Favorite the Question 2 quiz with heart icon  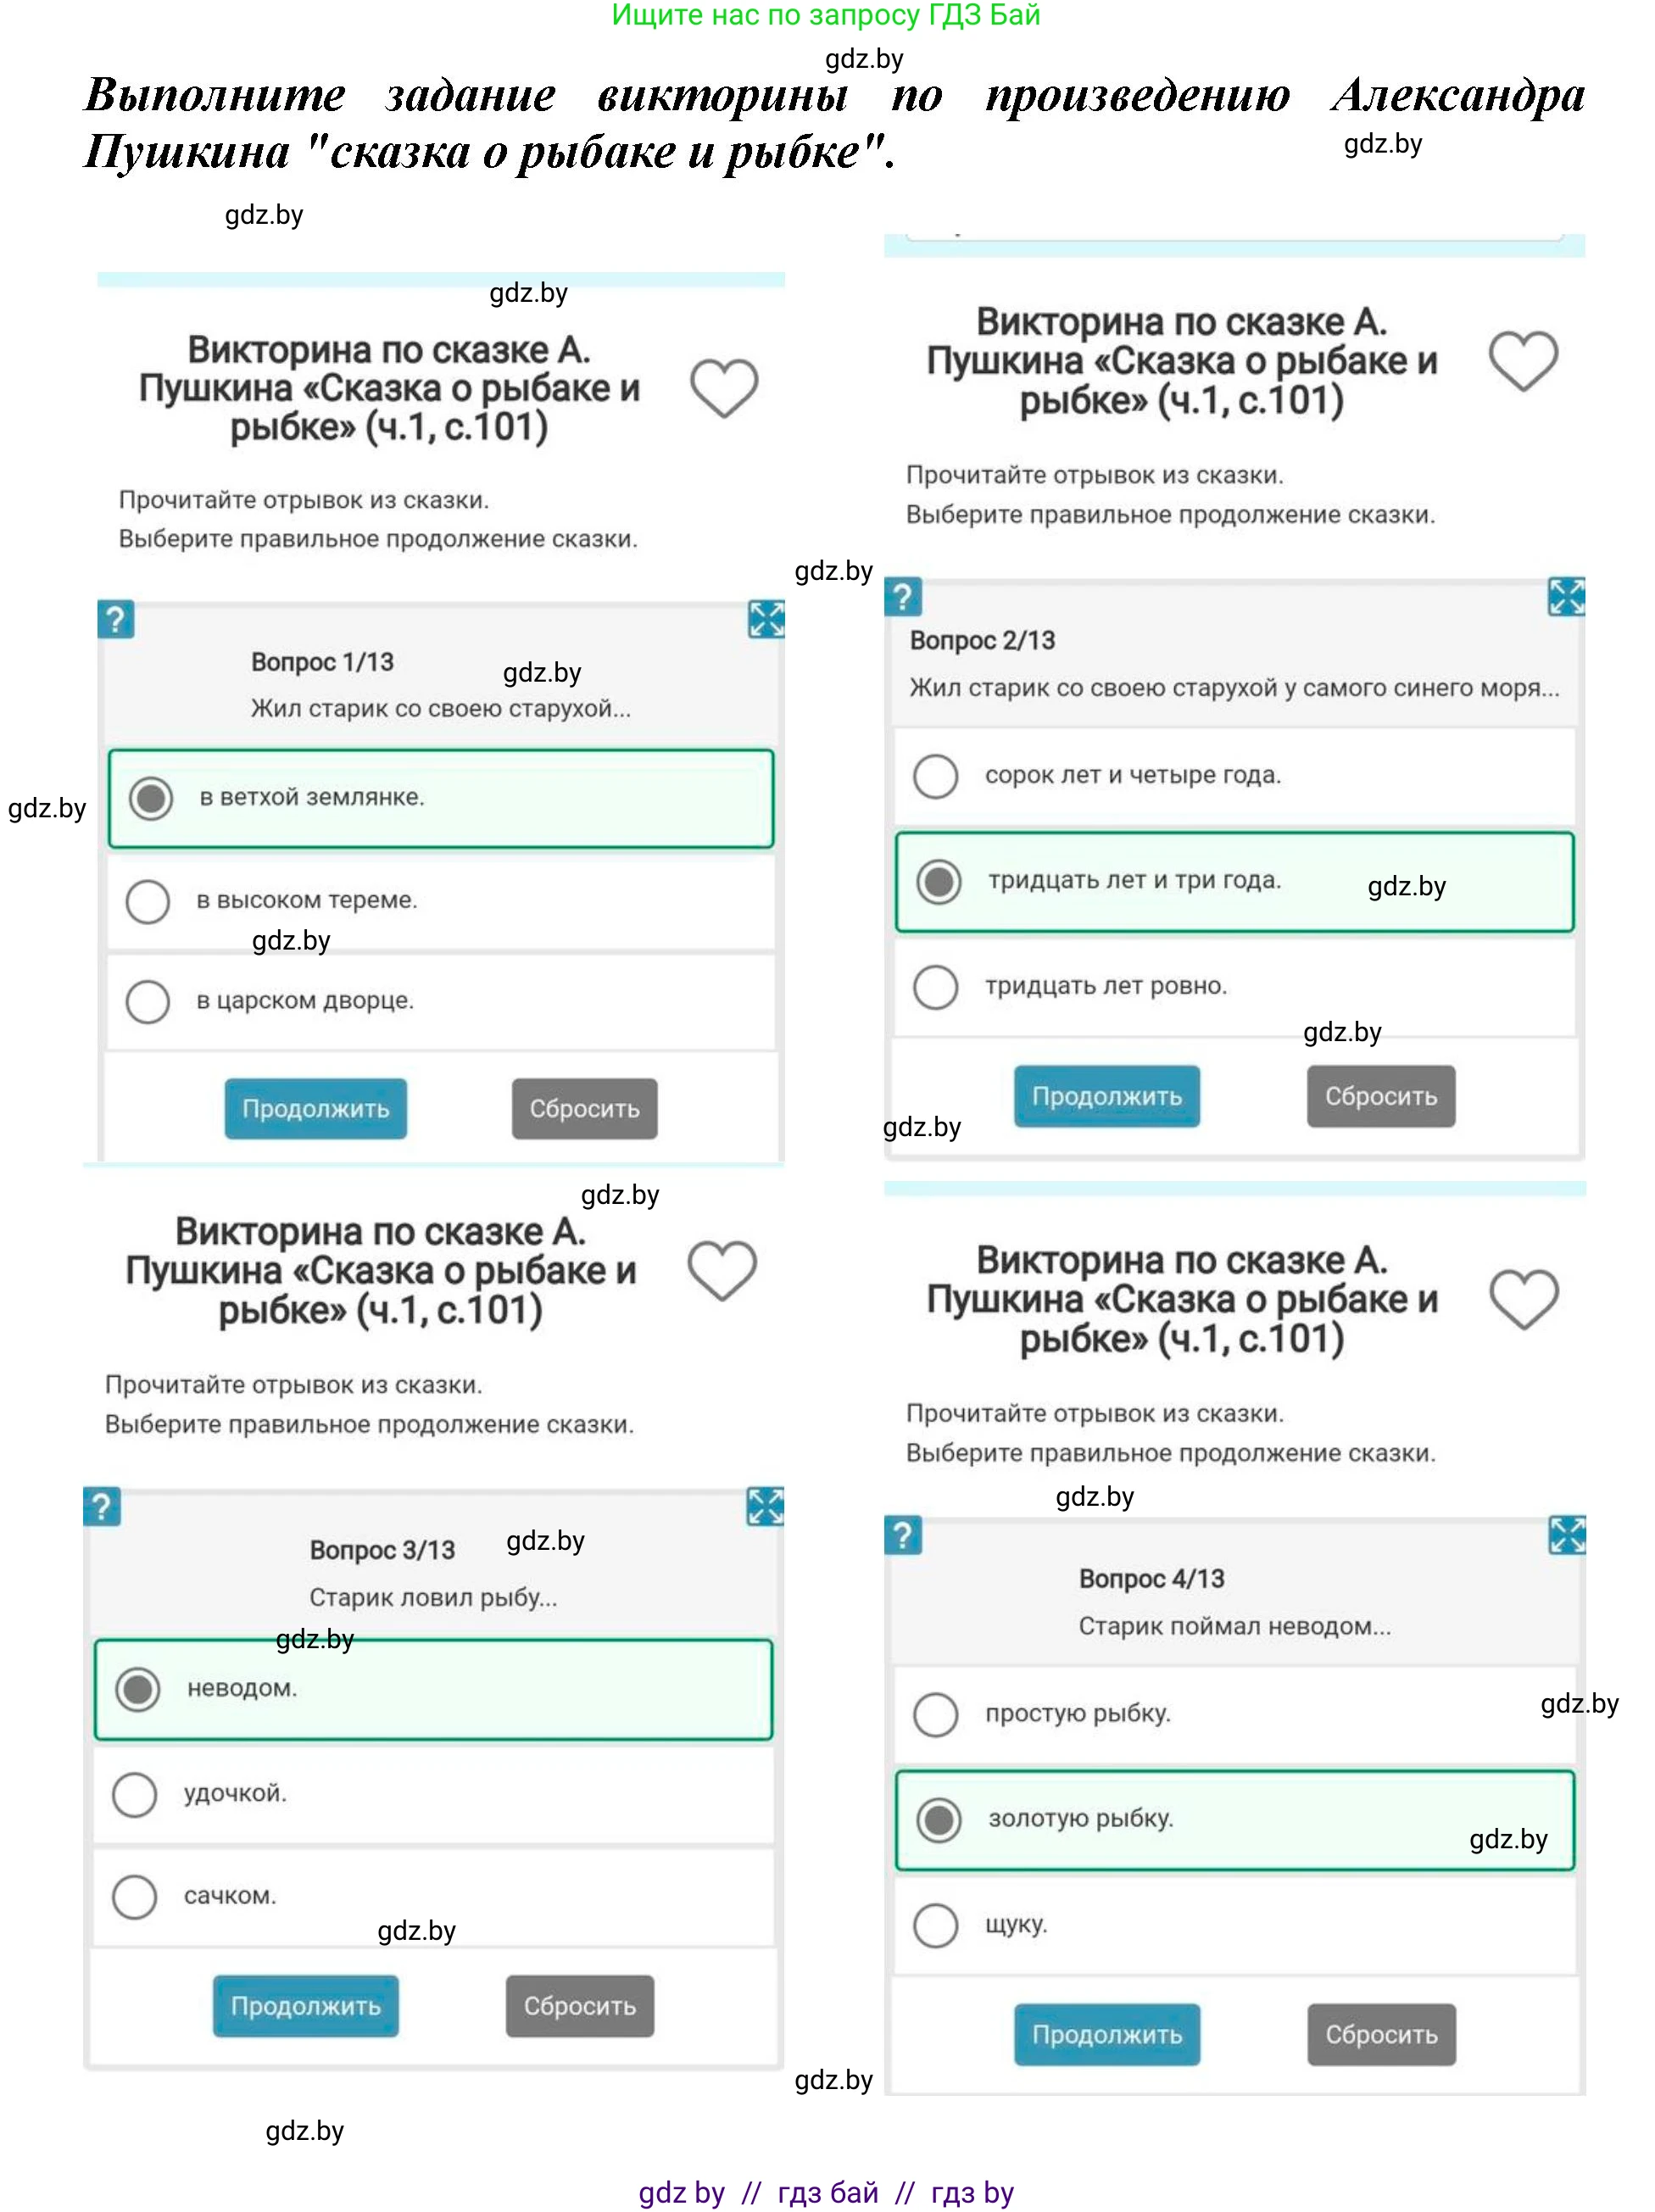coord(1522,360)
